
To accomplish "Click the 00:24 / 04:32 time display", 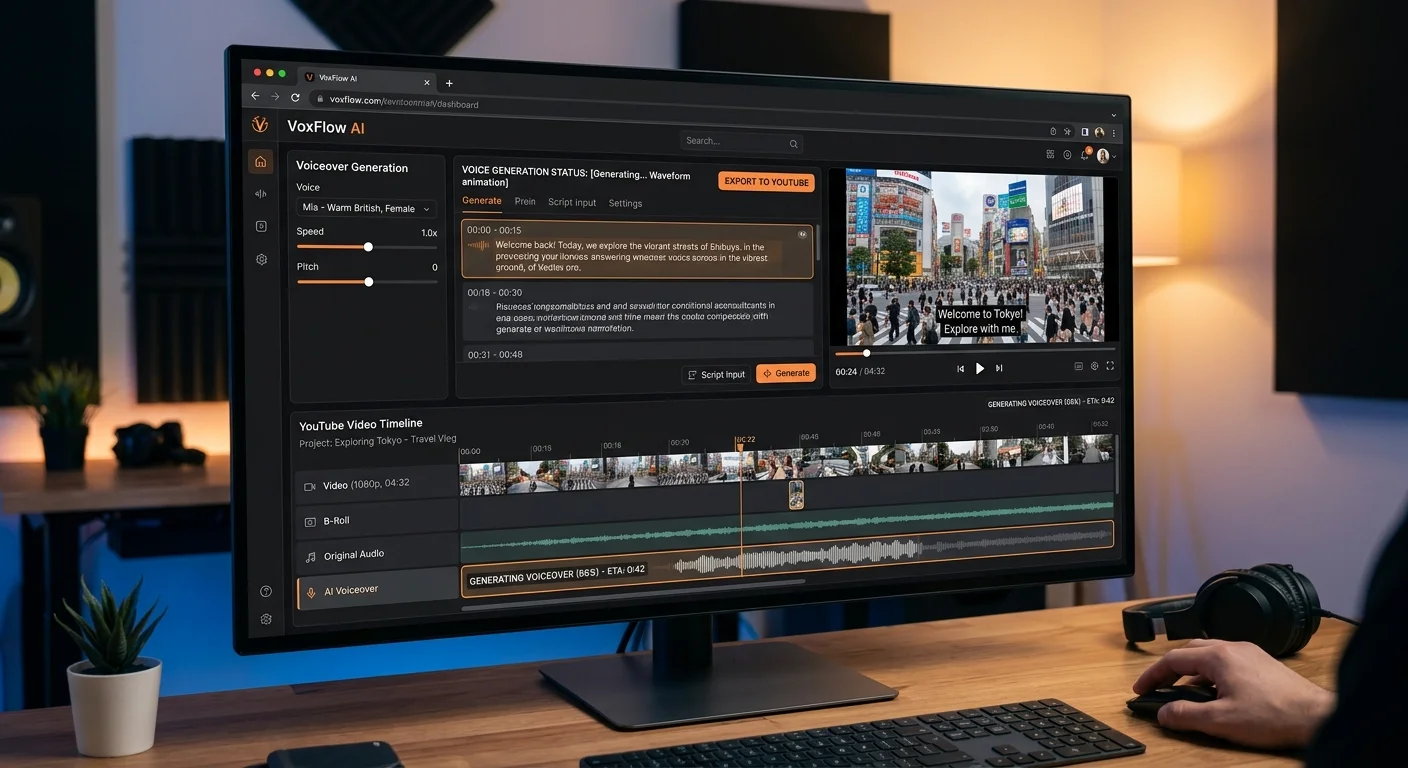I will [x=860, y=371].
